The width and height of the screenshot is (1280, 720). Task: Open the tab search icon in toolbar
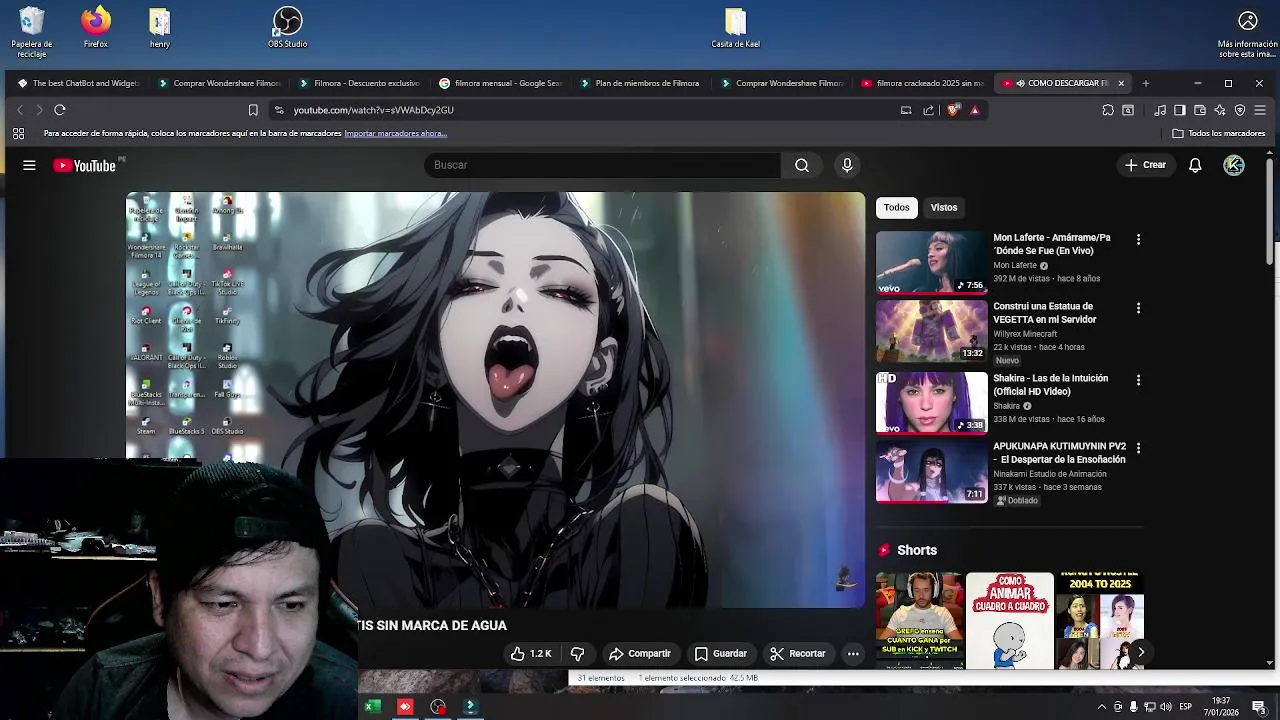point(1128,110)
